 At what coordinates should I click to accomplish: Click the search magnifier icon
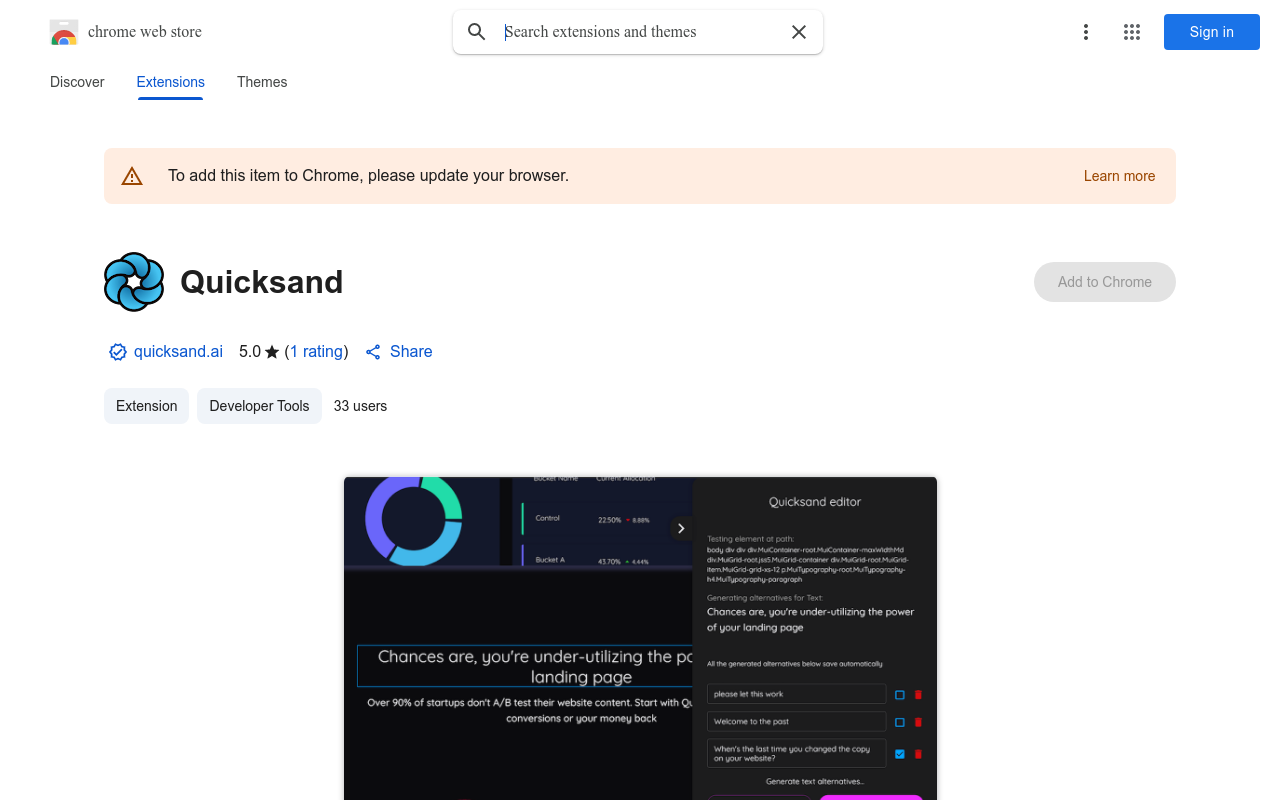pos(477,32)
